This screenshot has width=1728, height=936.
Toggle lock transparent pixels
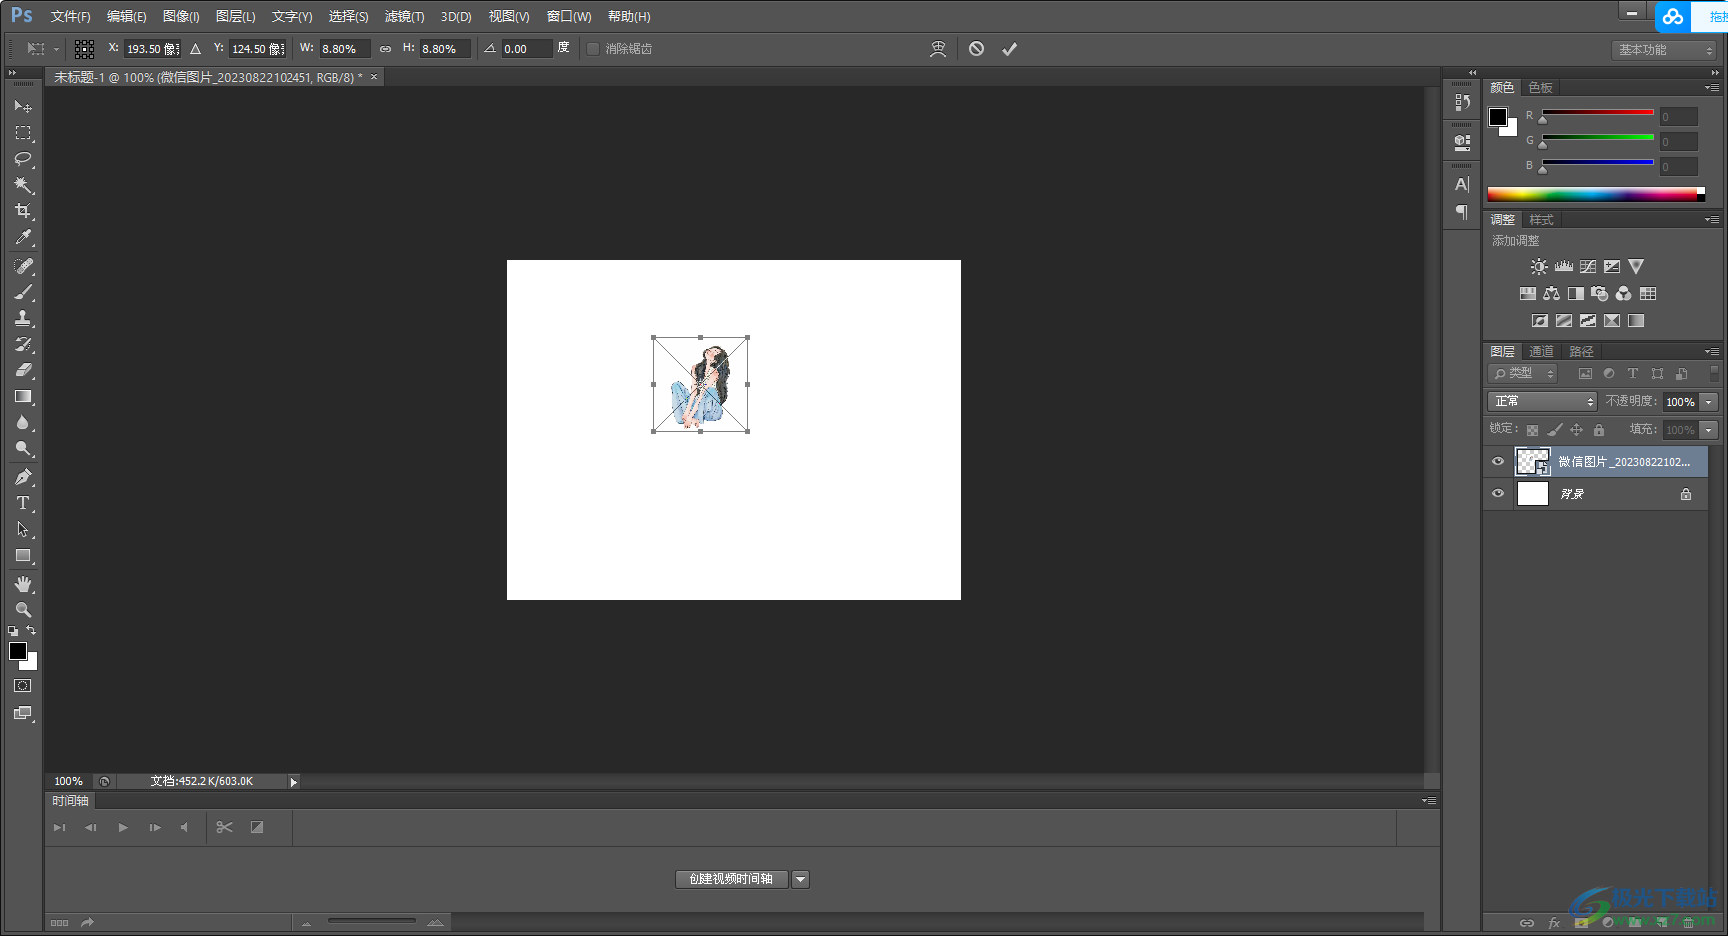click(1532, 430)
